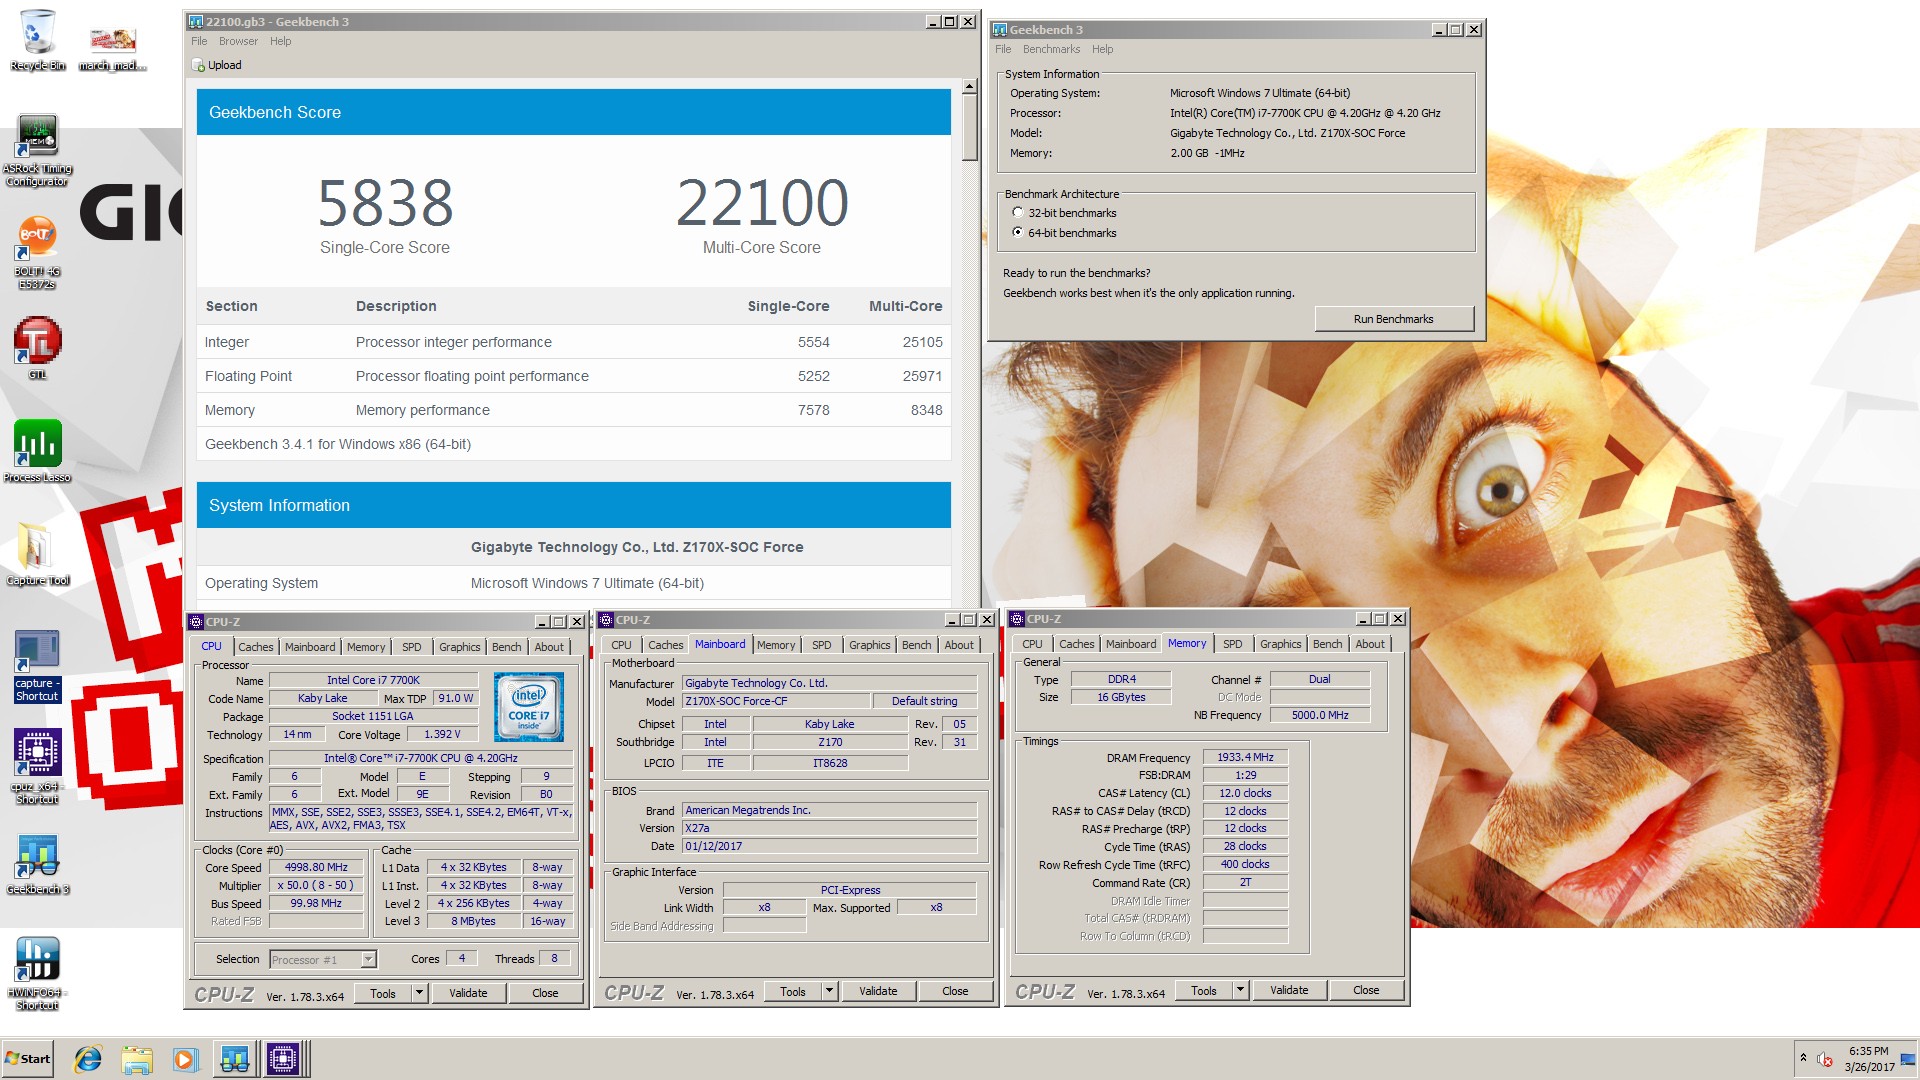
Task: Click the Upload toolbar icon in Geekbench results
Action: (x=197, y=66)
